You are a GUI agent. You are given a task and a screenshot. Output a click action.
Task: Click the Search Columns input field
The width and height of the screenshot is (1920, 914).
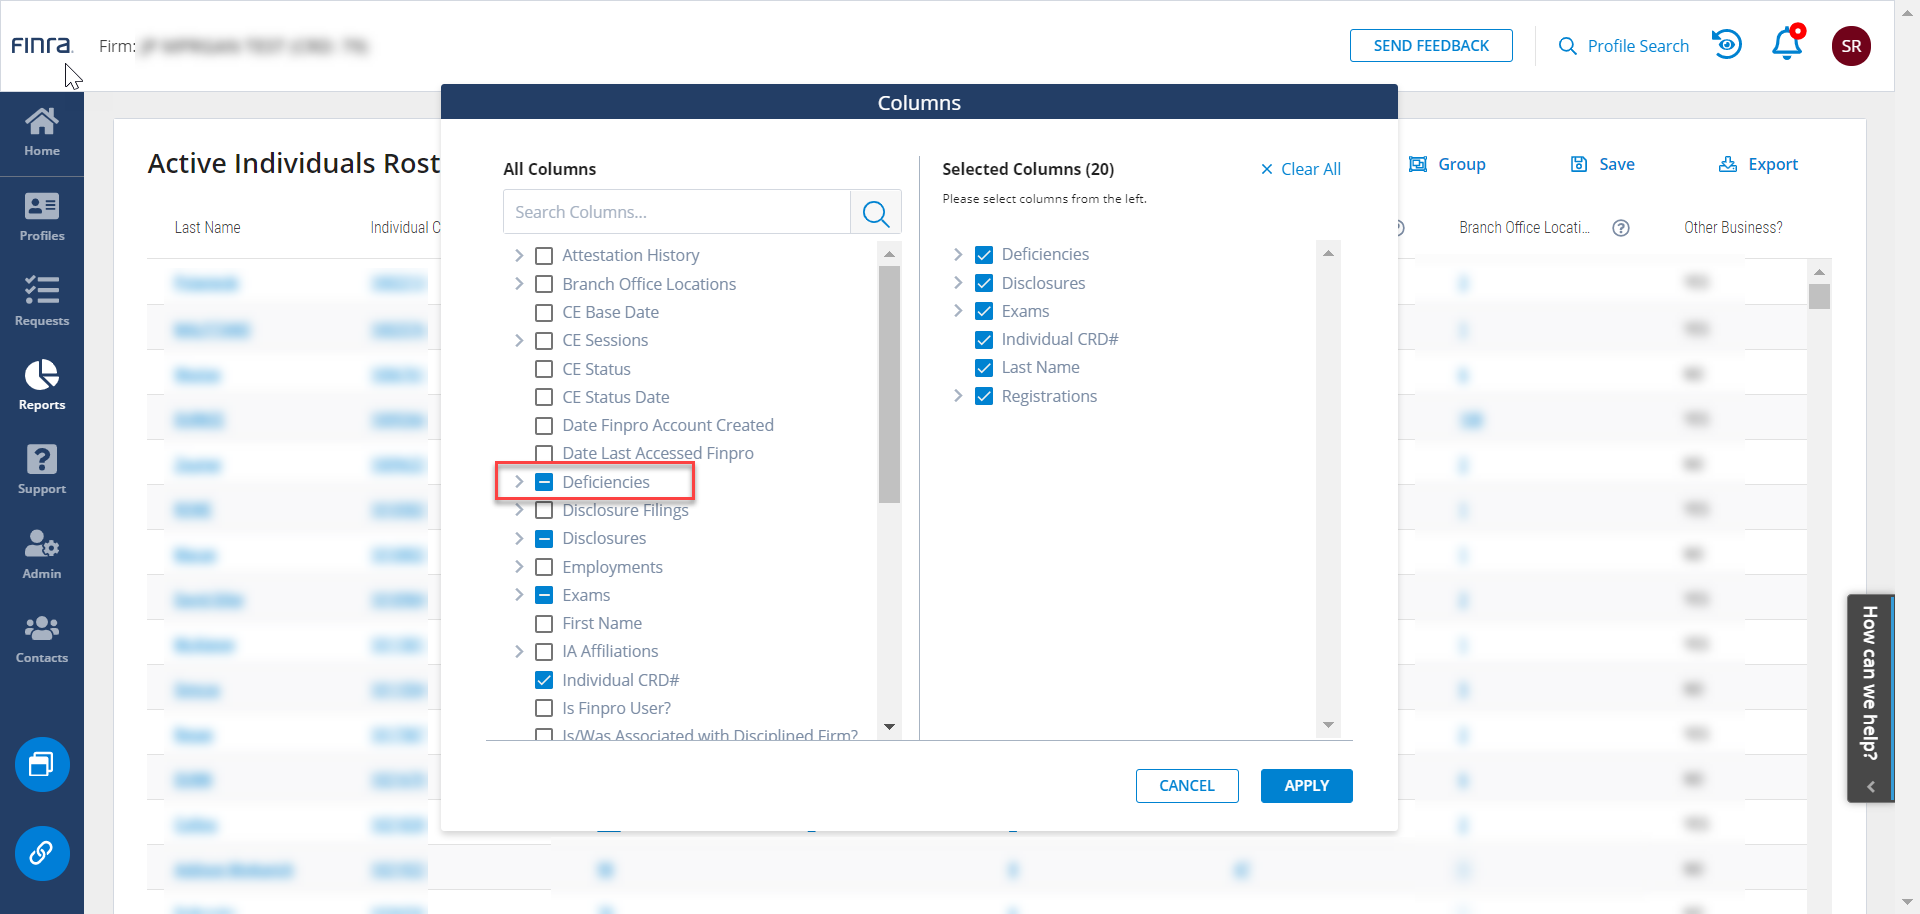pyautogui.click(x=676, y=212)
